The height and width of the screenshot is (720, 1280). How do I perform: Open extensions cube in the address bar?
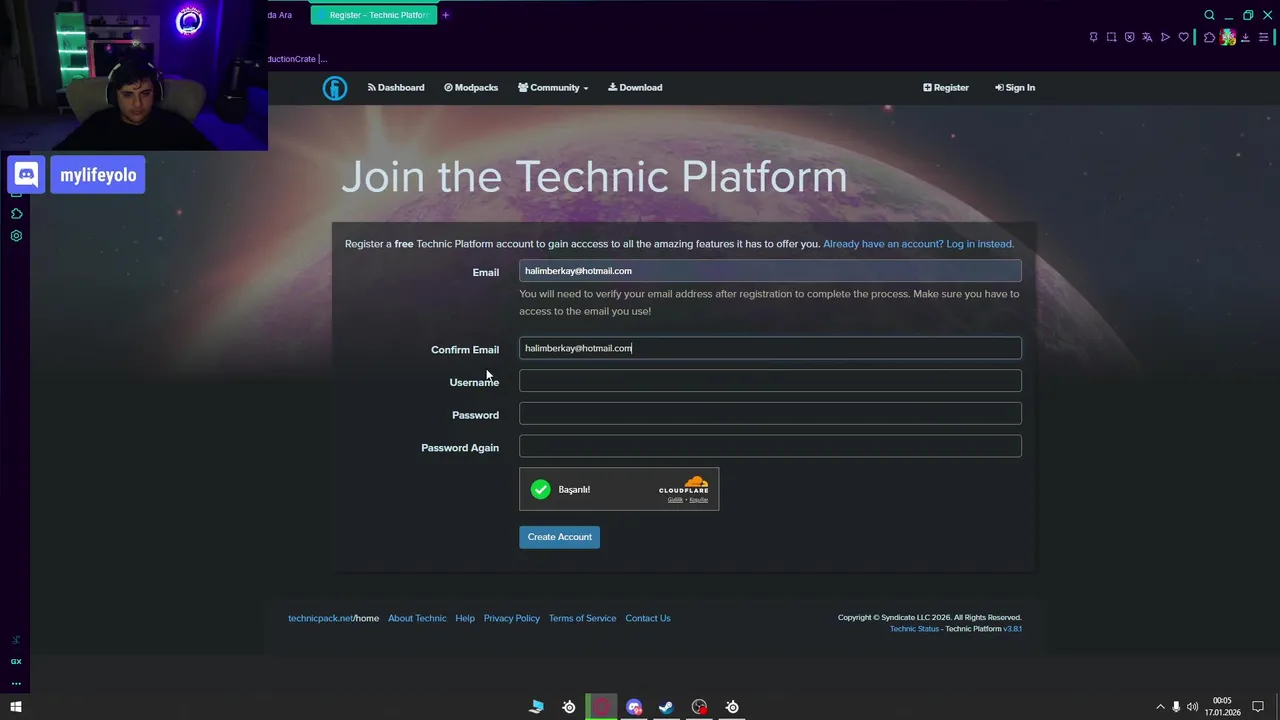tap(1209, 37)
